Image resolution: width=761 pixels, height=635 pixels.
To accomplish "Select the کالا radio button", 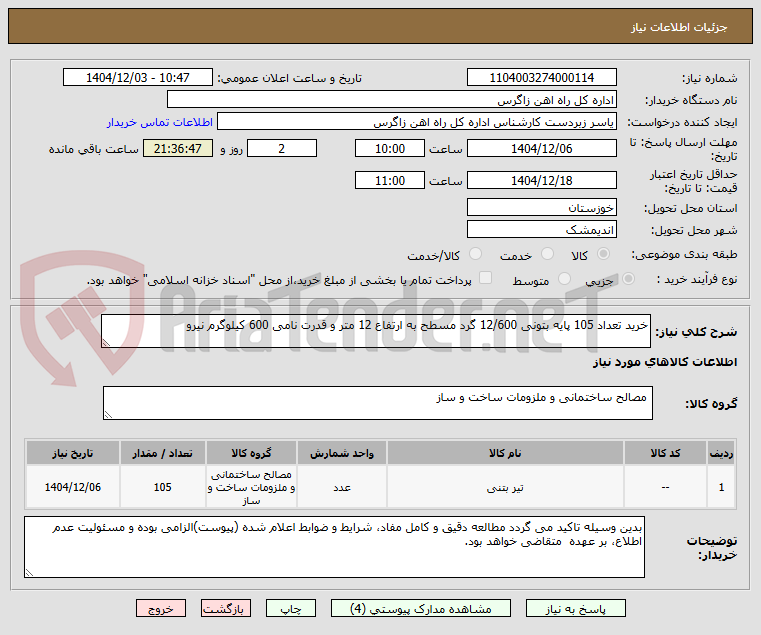I will tap(604, 253).
